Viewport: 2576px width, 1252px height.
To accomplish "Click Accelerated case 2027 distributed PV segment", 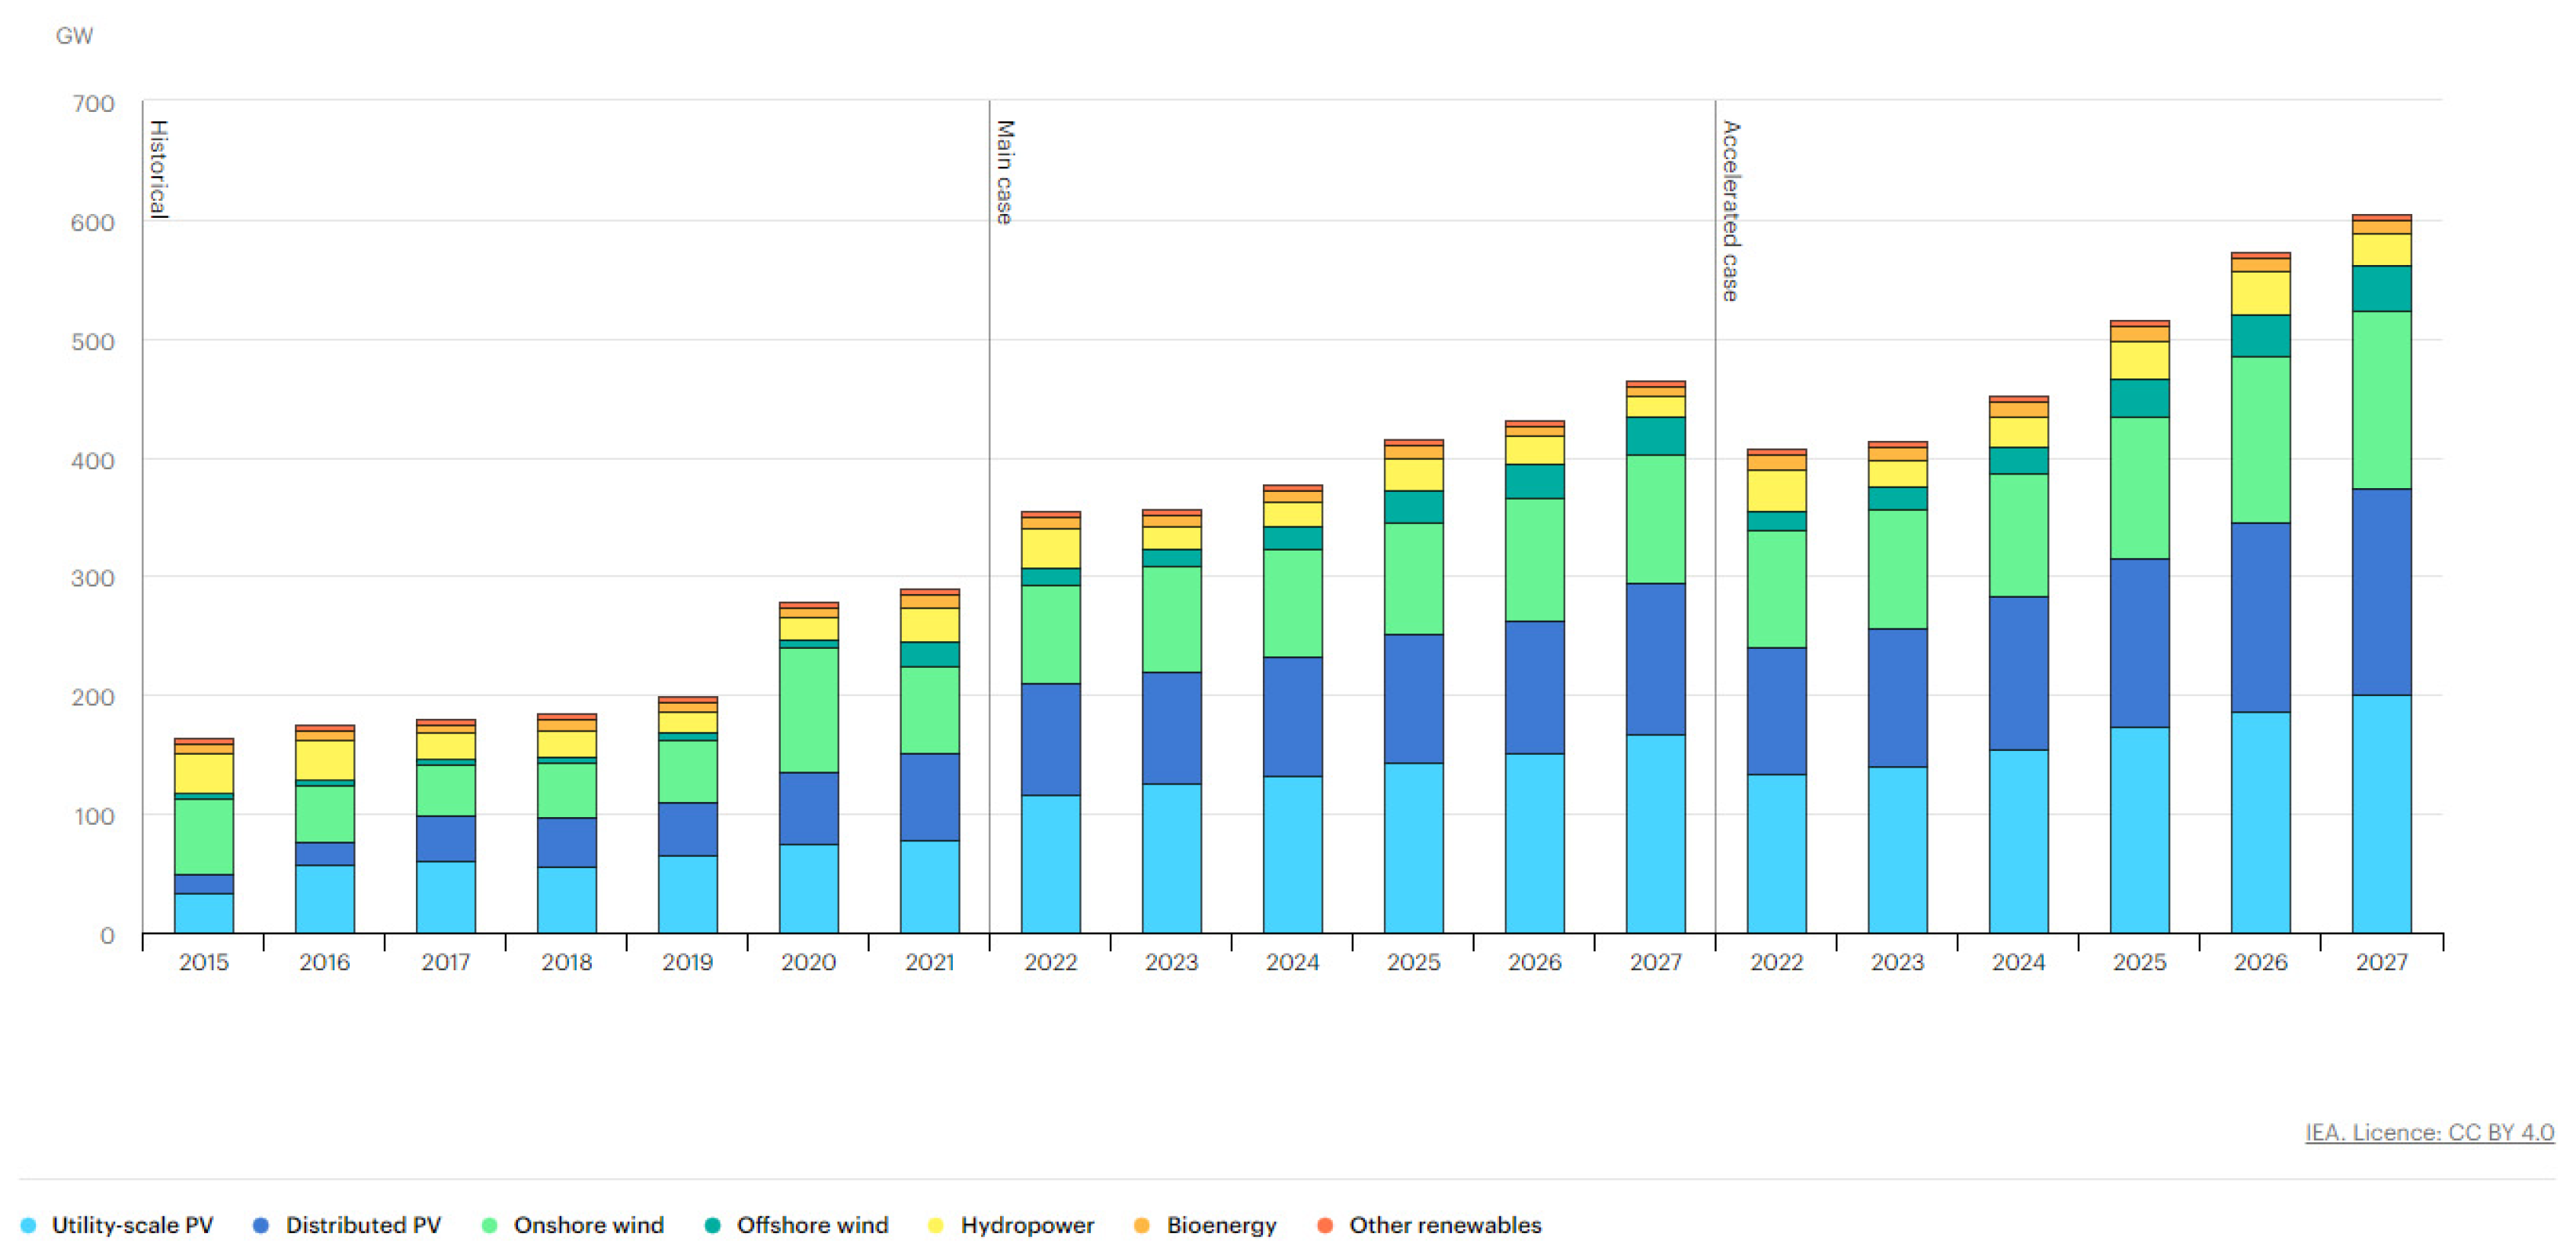I will point(2381,591).
